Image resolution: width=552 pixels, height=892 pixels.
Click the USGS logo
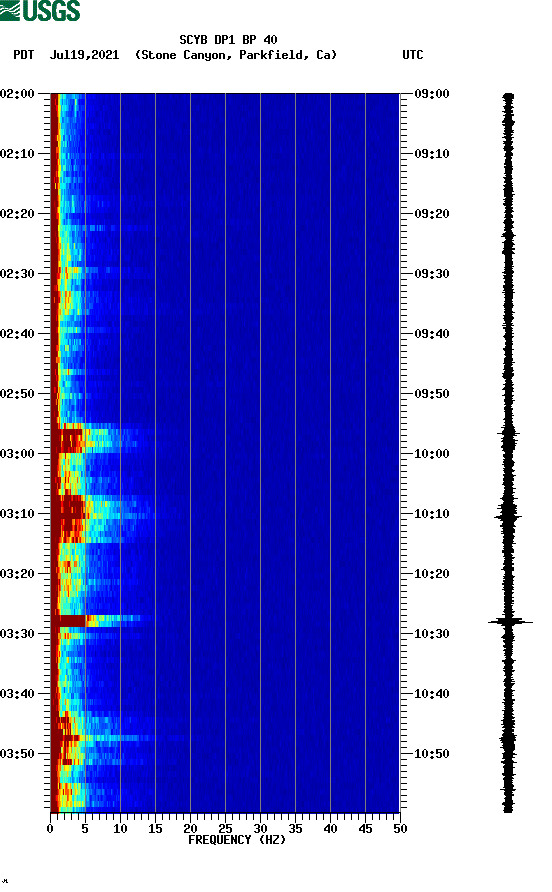(40, 10)
